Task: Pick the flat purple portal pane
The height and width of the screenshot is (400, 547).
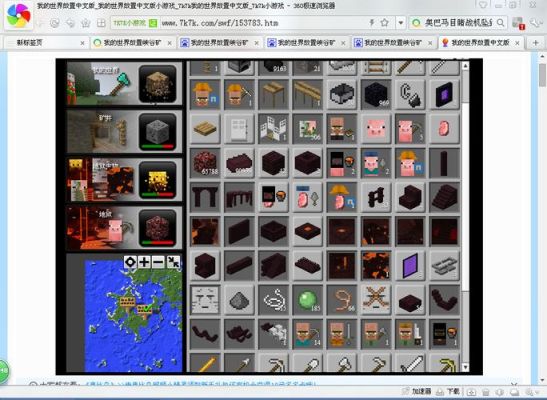Action: pyautogui.click(x=410, y=266)
